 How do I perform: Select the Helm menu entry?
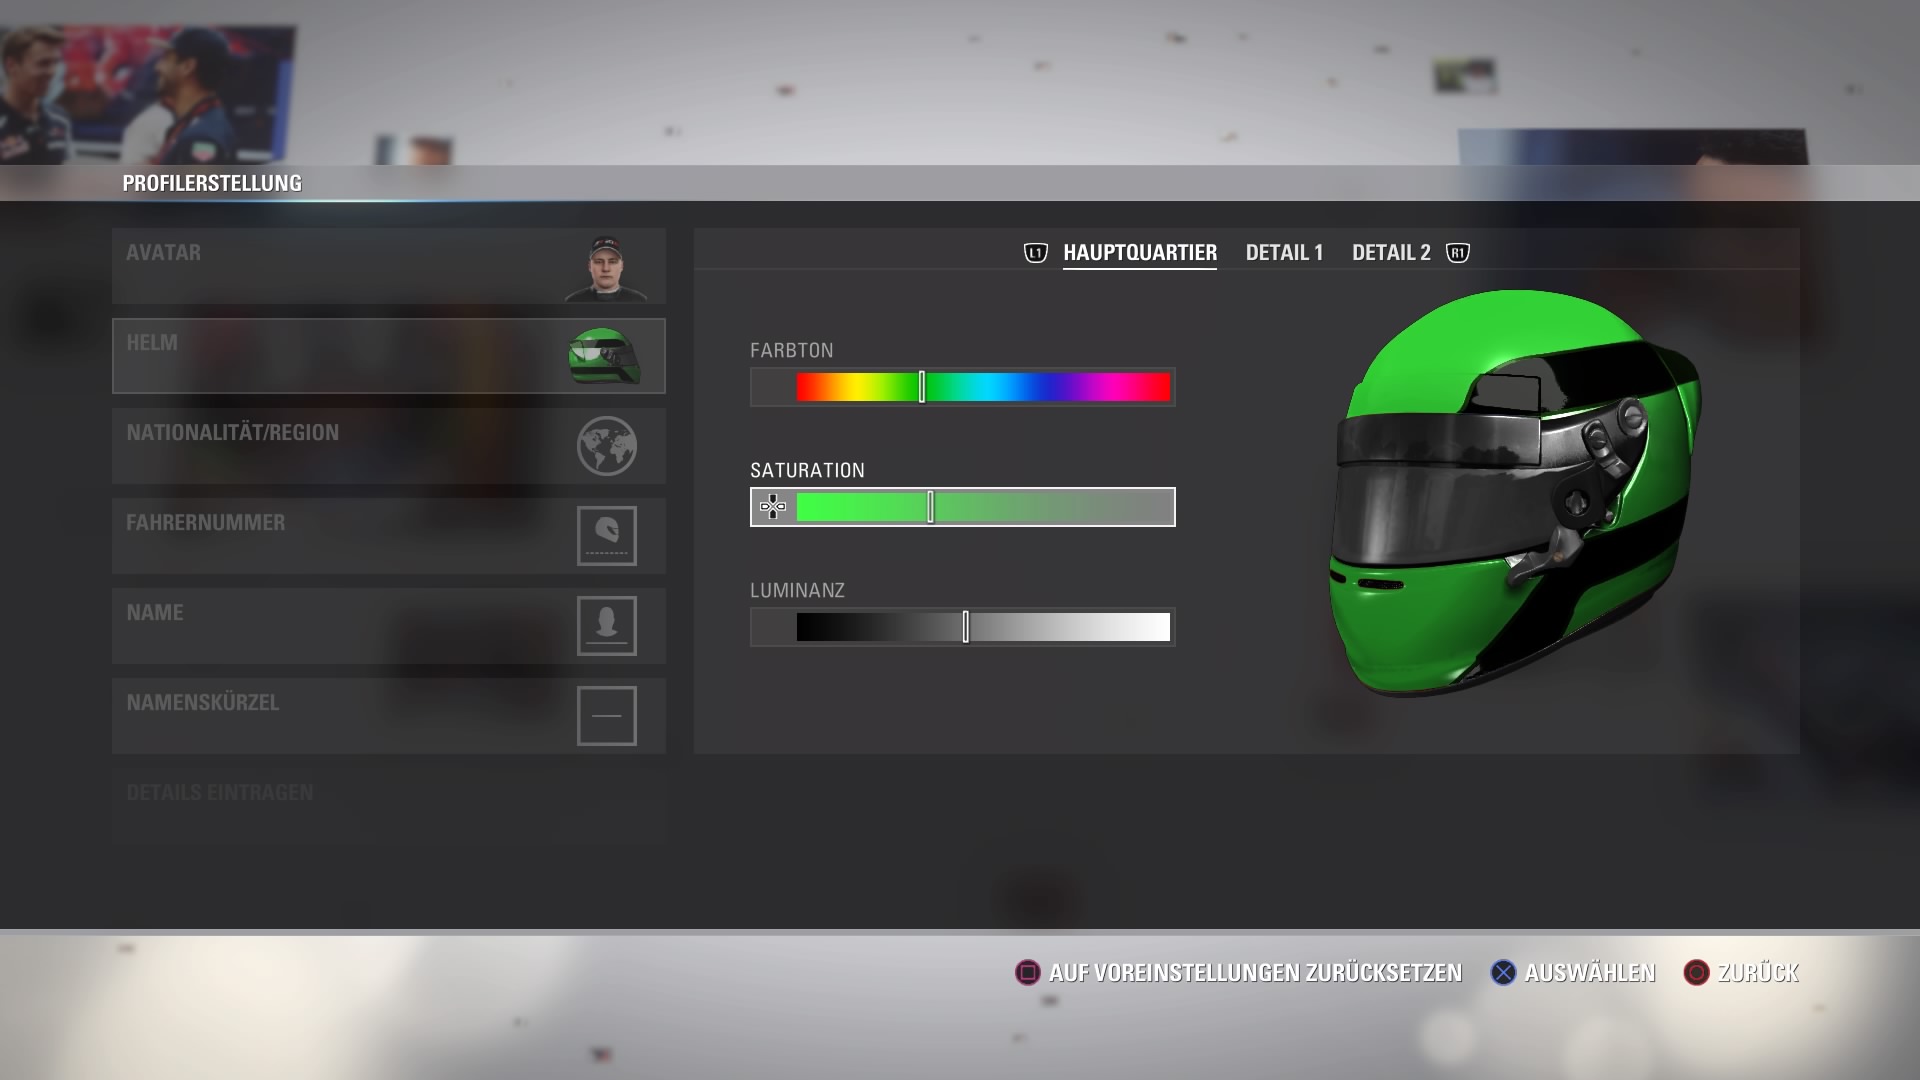[389, 356]
